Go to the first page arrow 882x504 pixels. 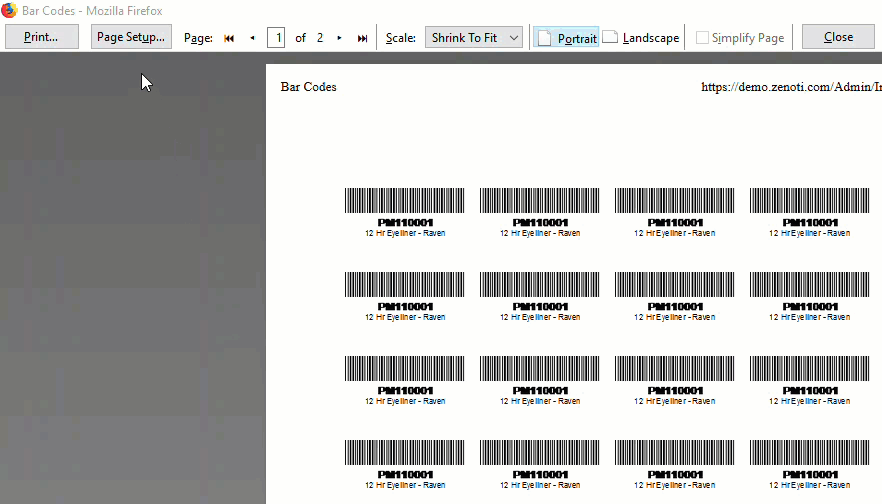[x=228, y=38]
